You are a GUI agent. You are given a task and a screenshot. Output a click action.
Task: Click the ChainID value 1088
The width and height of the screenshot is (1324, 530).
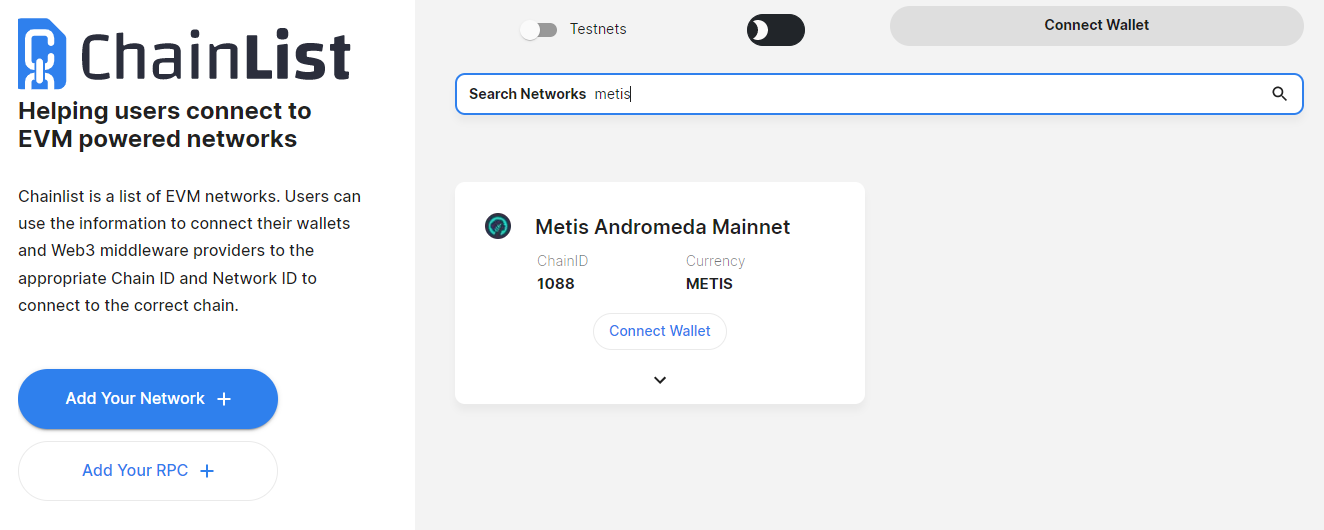[x=556, y=284]
